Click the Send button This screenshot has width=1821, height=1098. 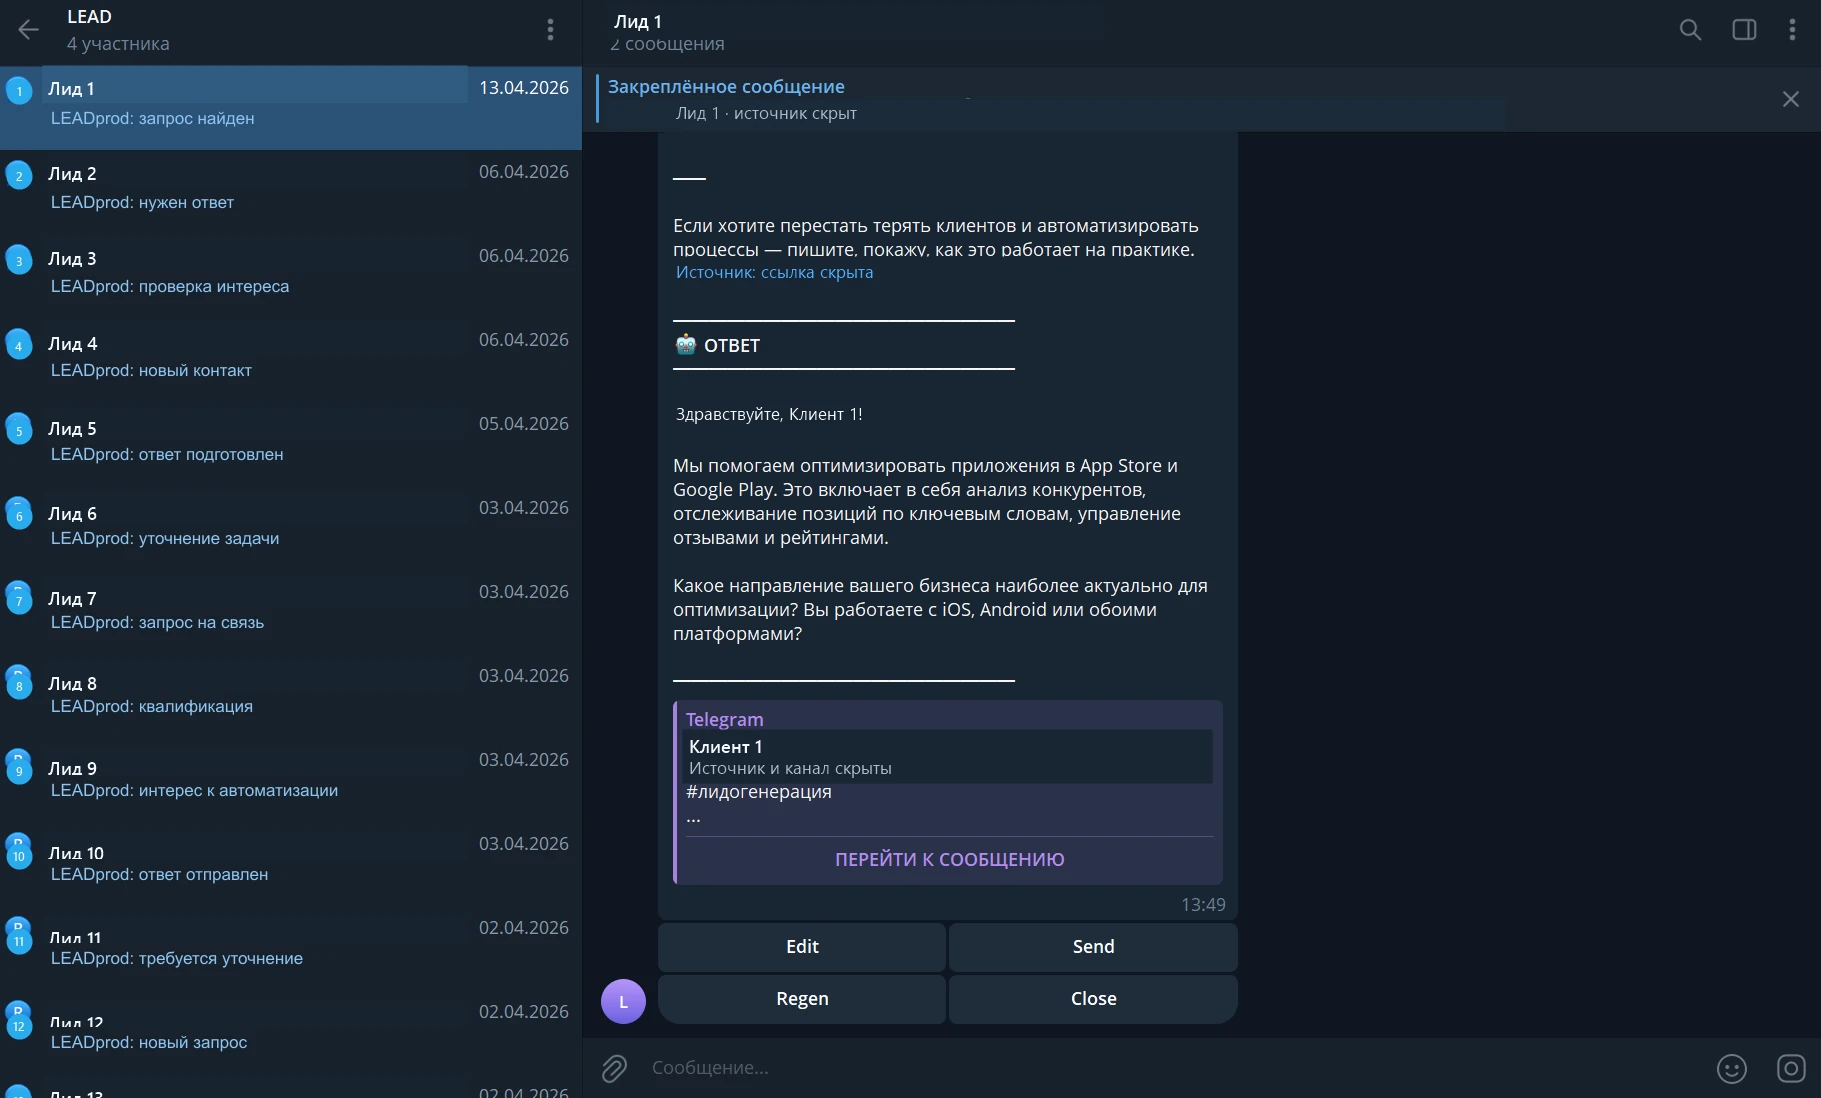click(x=1093, y=947)
